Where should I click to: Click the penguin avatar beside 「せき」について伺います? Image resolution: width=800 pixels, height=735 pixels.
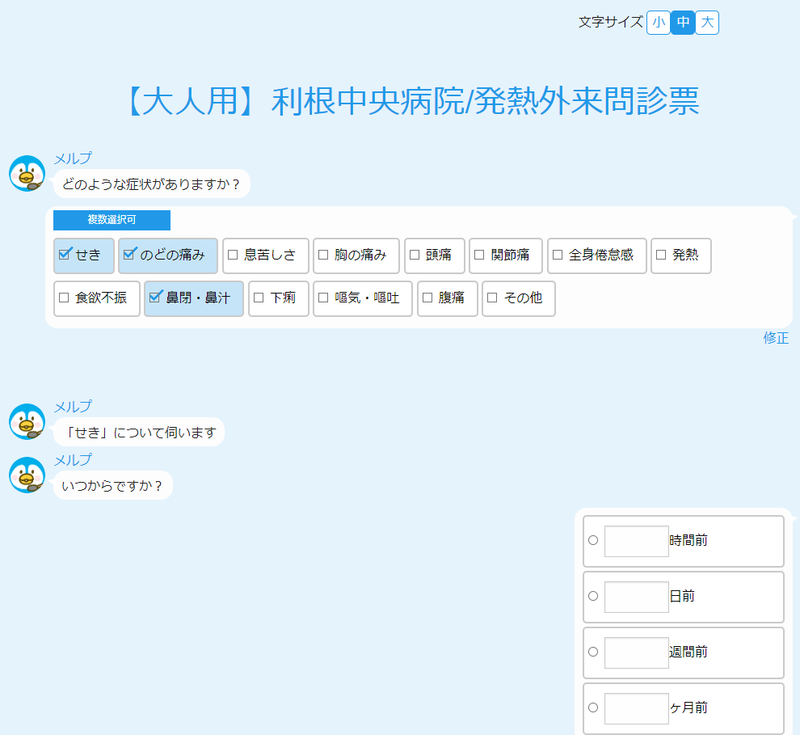point(27,422)
